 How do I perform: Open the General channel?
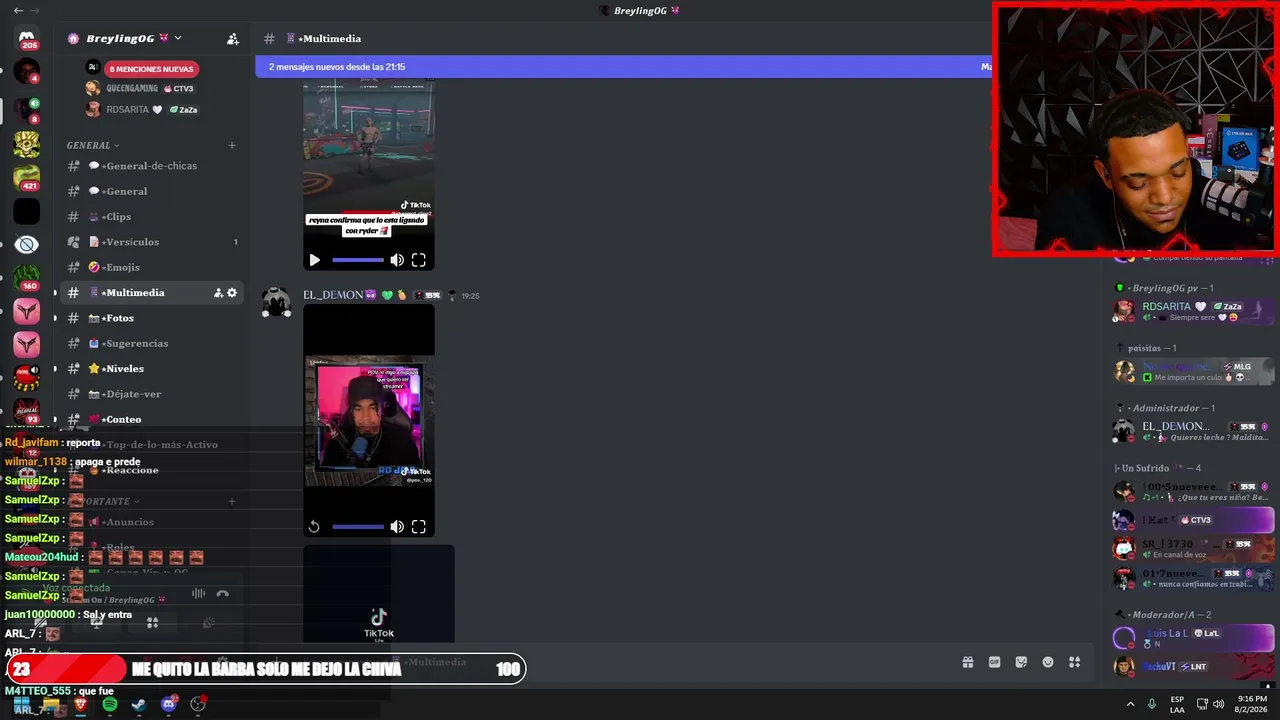click(150, 191)
